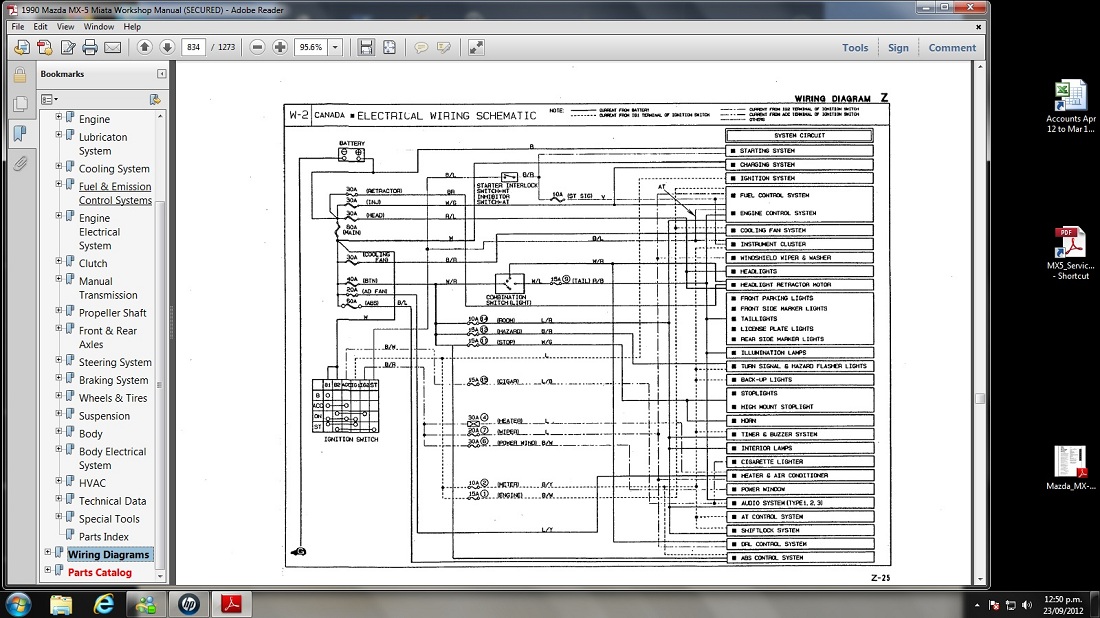Expand Propeller Shaft bookmark node

(x=59, y=311)
